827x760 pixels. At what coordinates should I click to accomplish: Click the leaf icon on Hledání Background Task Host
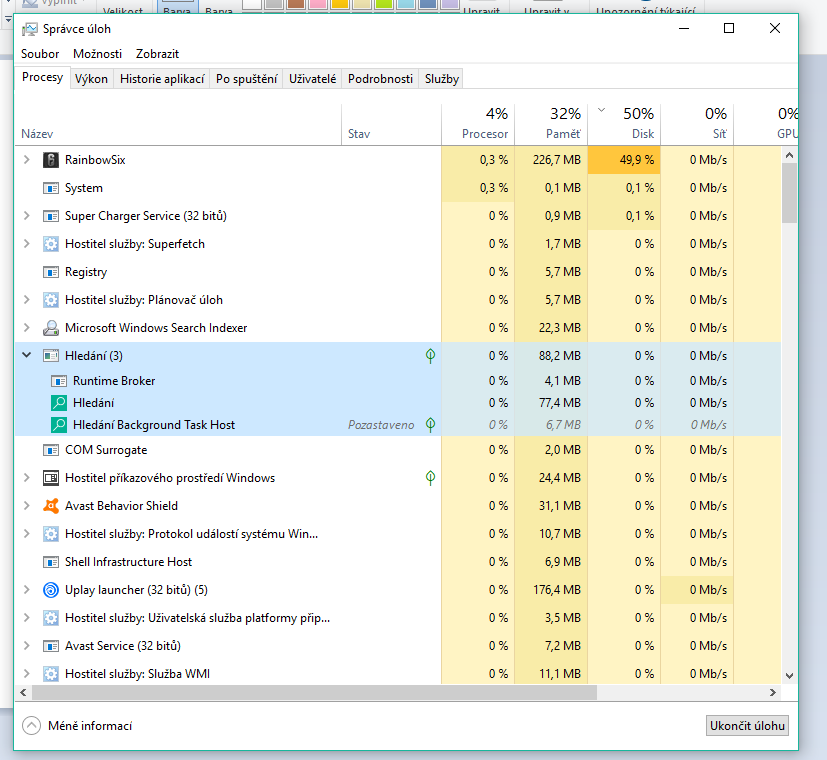[430, 425]
